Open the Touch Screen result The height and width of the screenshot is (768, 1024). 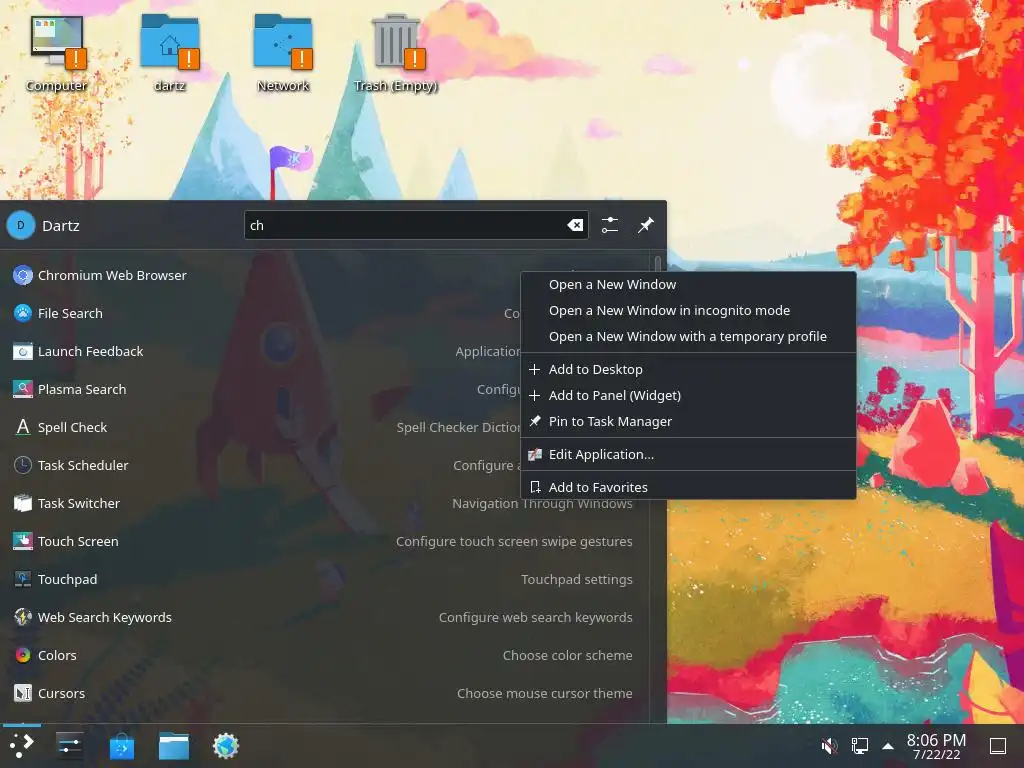(323, 541)
